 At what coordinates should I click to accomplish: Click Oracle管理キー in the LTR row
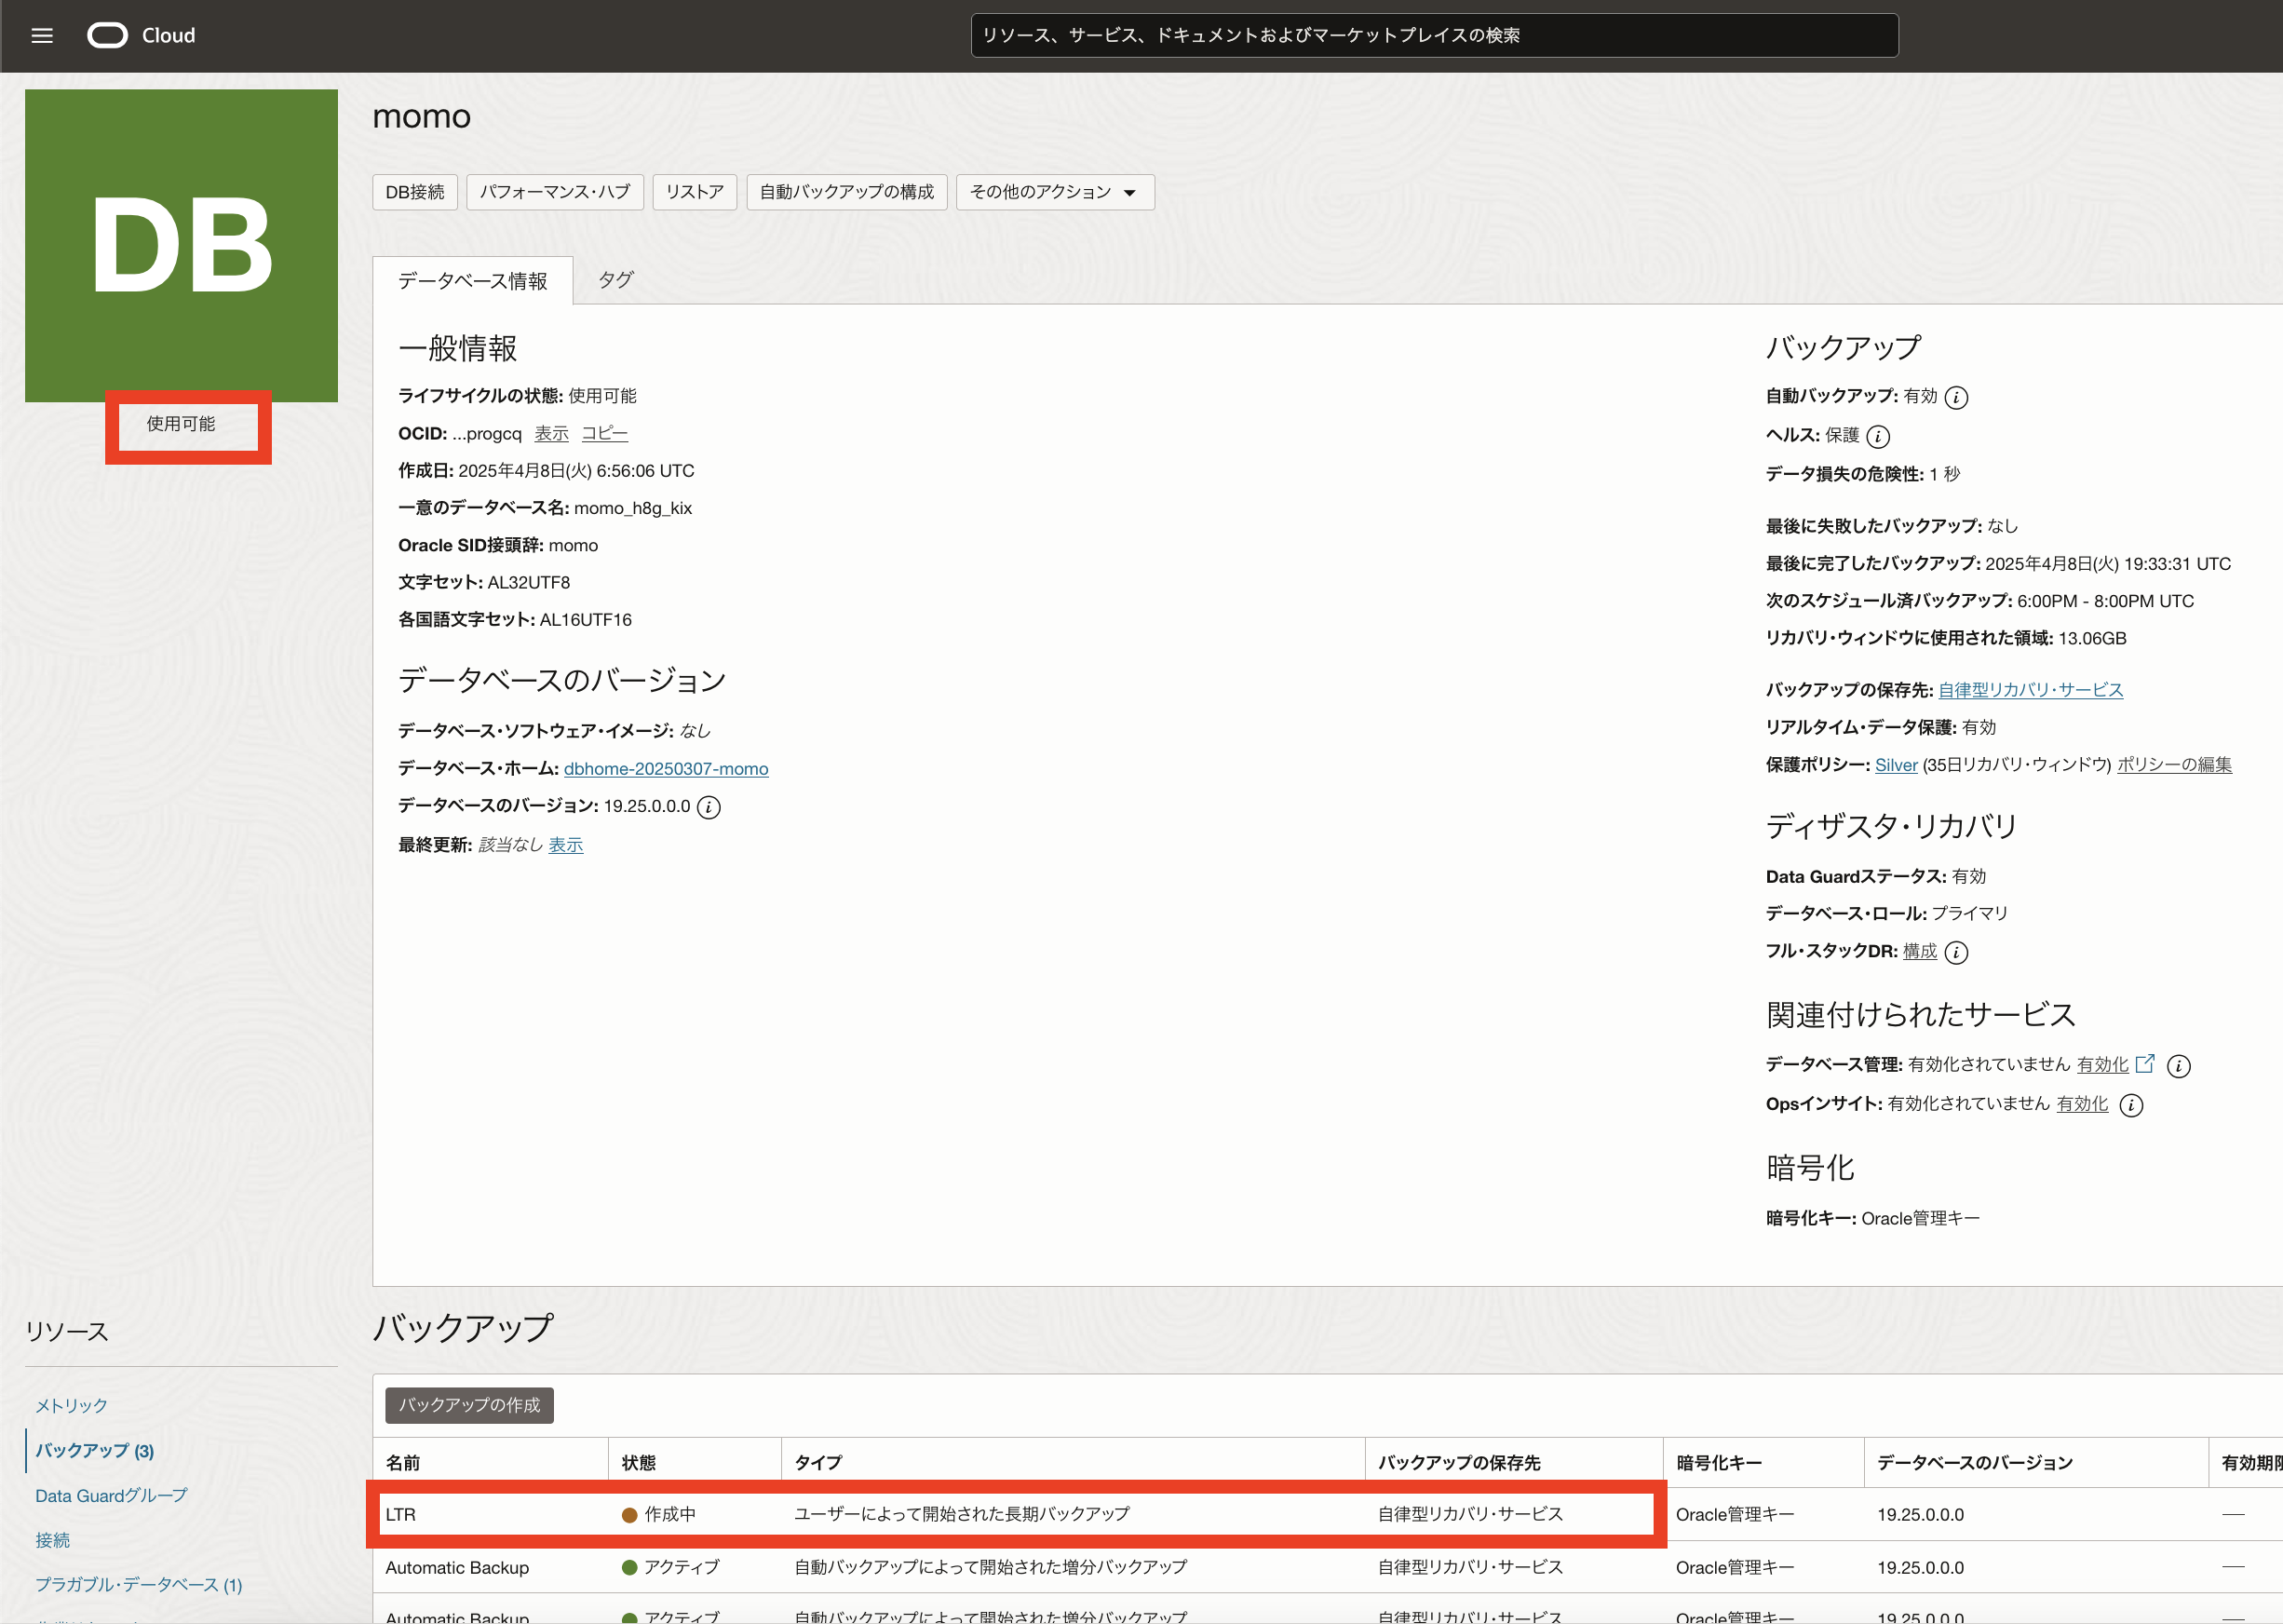(1735, 1514)
